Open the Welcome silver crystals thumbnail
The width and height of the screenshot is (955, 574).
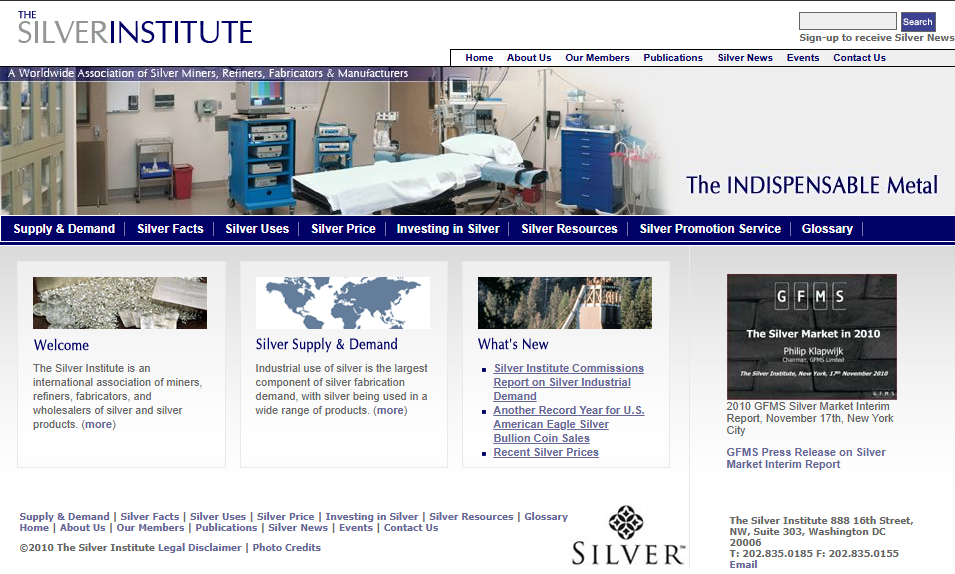120,303
